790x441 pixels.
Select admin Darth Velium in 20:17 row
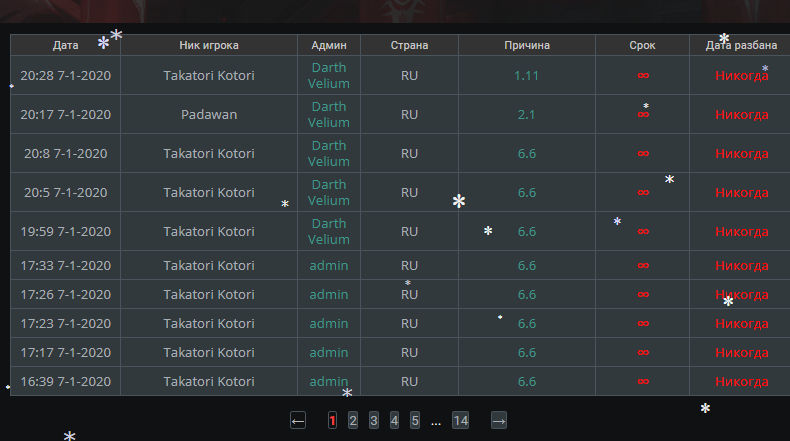[x=329, y=114]
